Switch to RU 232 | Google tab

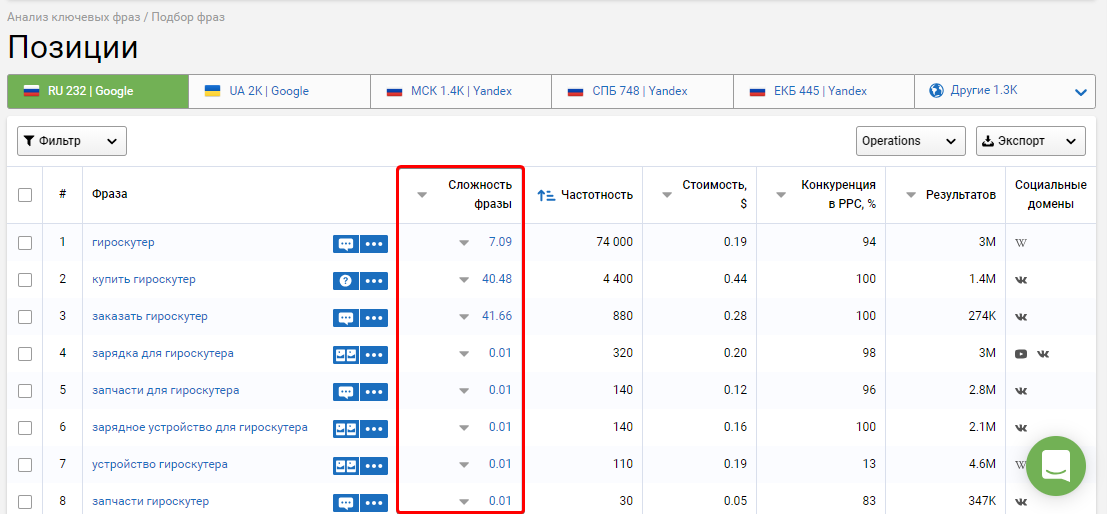coord(98,91)
